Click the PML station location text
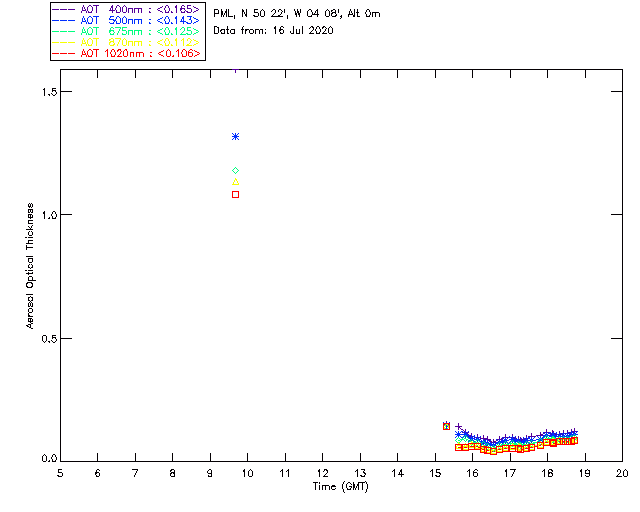640x512 pixels. pos(296,14)
